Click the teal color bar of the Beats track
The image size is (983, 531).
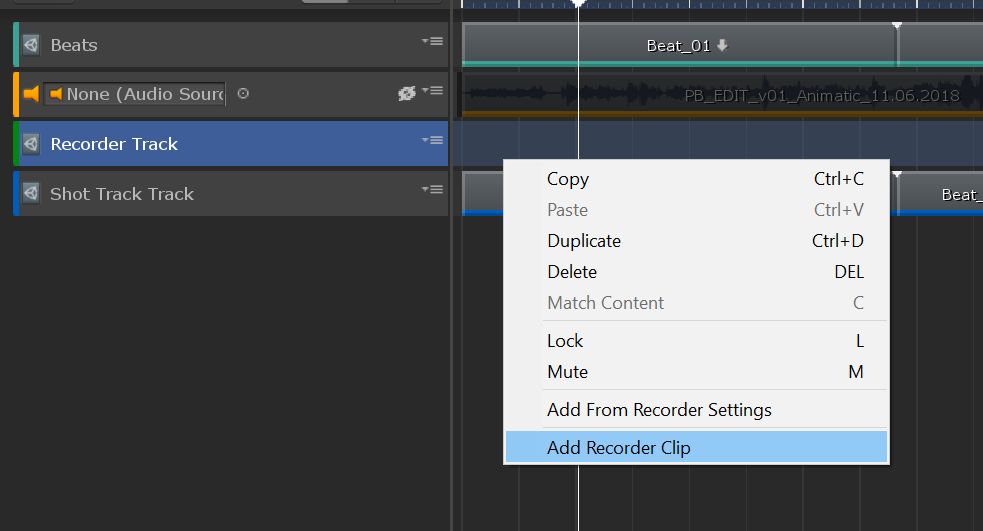coord(16,45)
